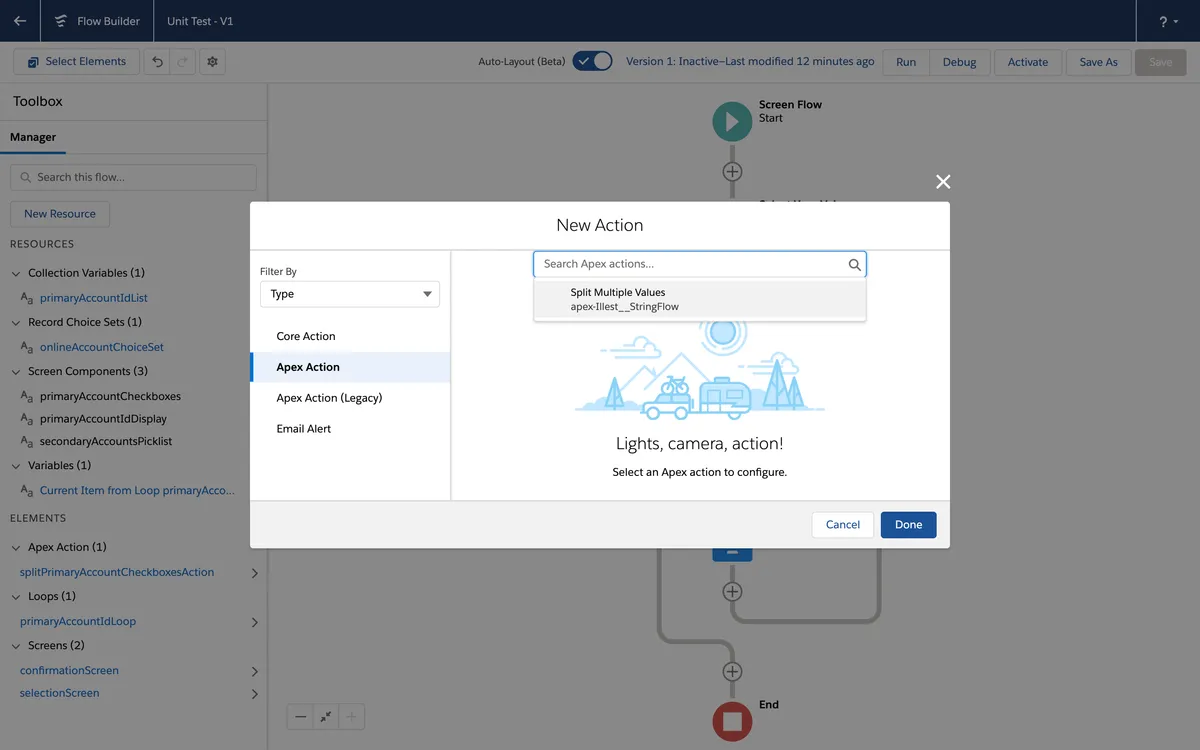Screen dimensions: 1200x750
Task: Select Apex Action category
Action: (x=350, y=367)
